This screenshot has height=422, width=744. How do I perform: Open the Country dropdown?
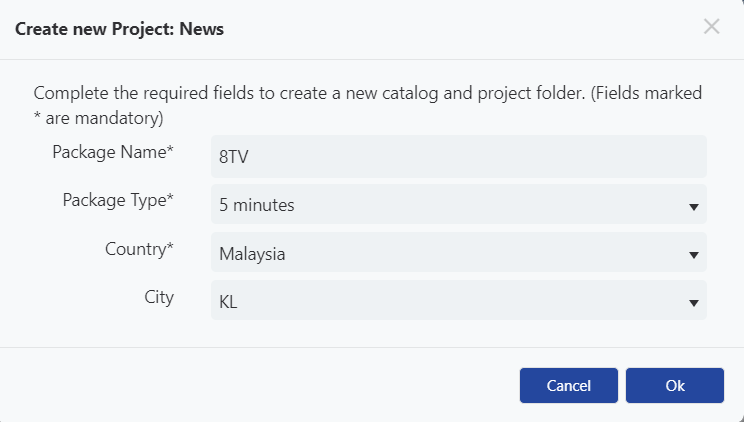click(459, 253)
